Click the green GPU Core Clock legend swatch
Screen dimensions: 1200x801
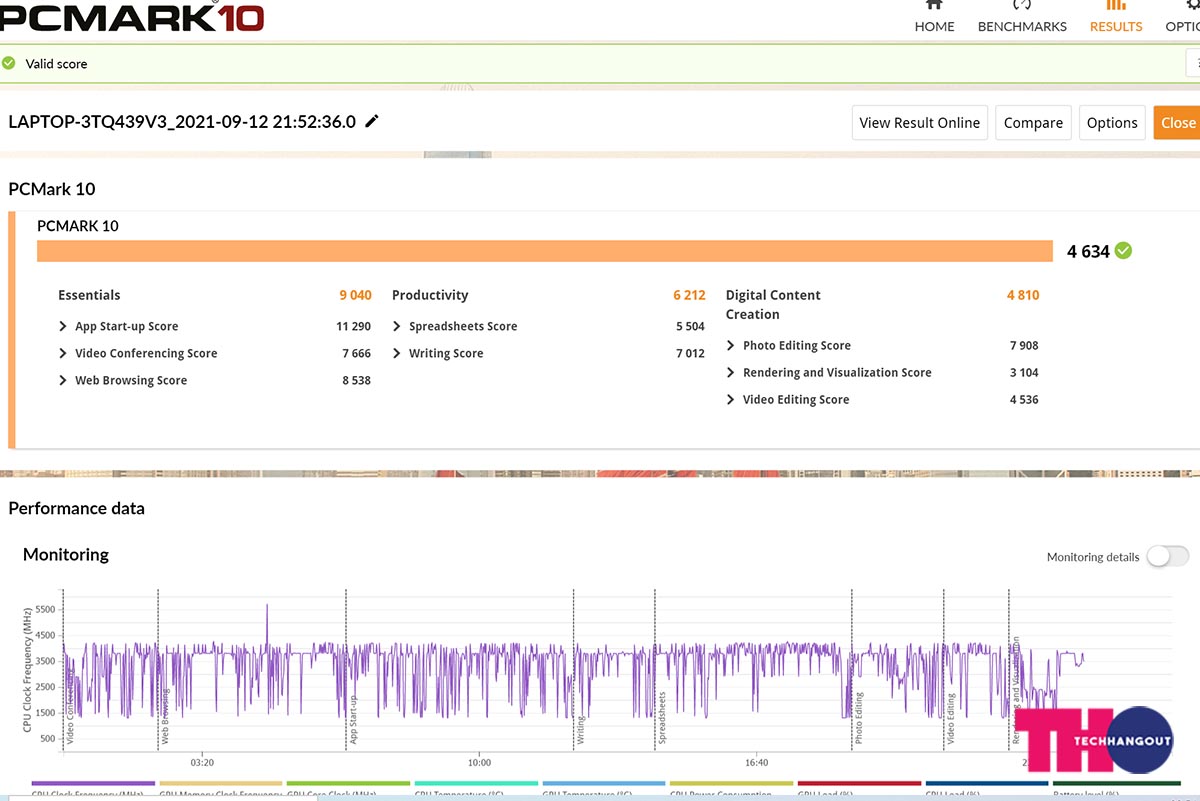348,784
